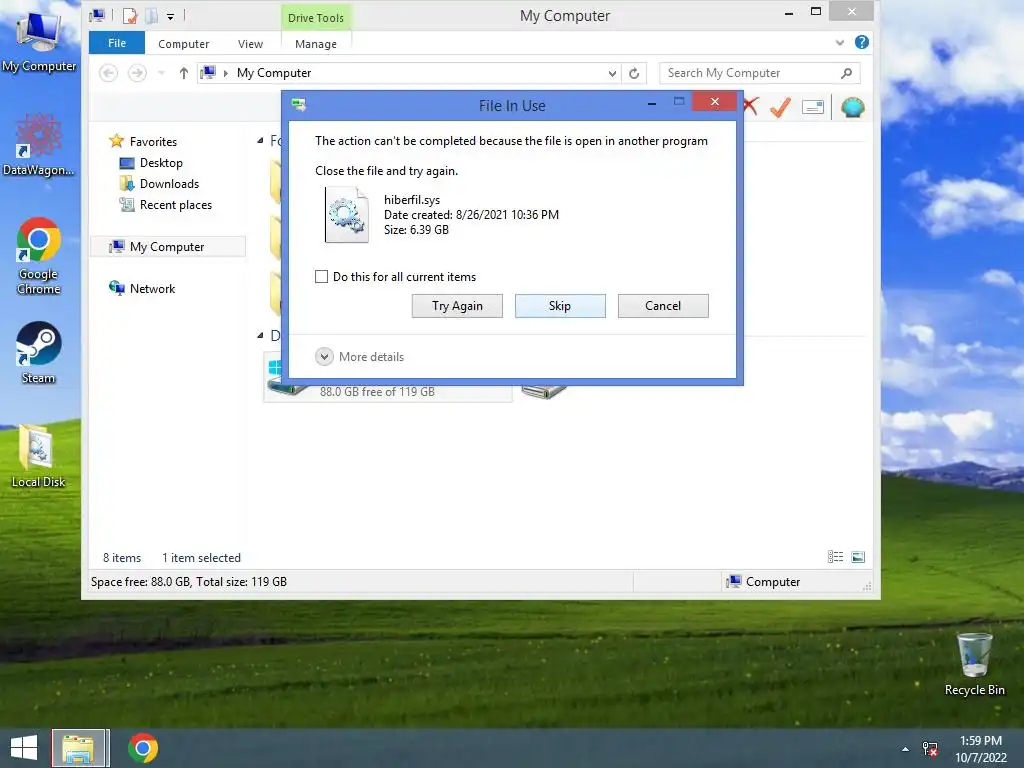Image resolution: width=1024 pixels, height=768 pixels.
Task: Click the Forward navigation arrow
Action: click(137, 73)
